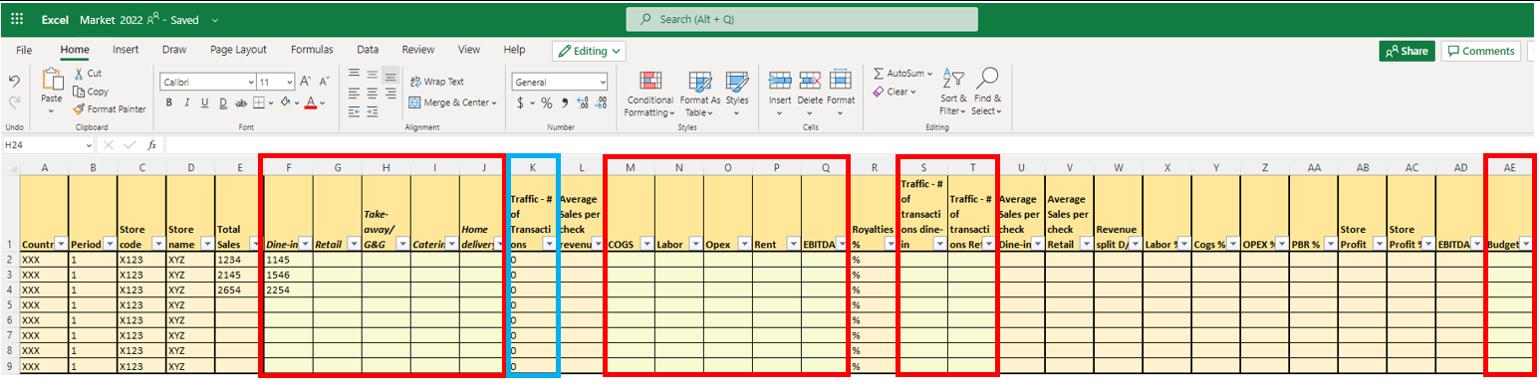Align text right
Image resolution: width=1540 pixels, height=386 pixels.
390,93
